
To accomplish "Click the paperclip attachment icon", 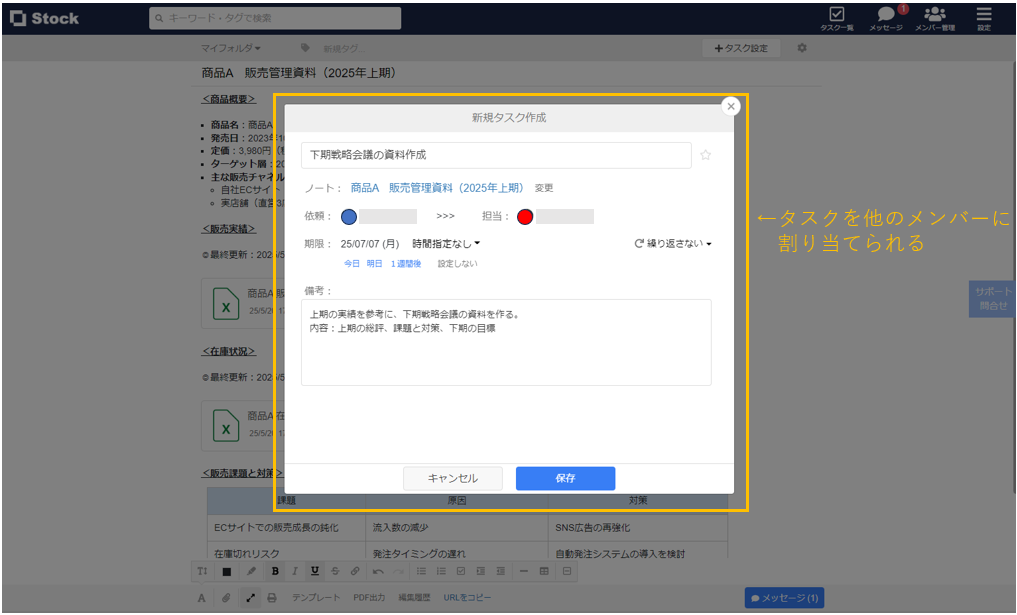I will coord(225,595).
